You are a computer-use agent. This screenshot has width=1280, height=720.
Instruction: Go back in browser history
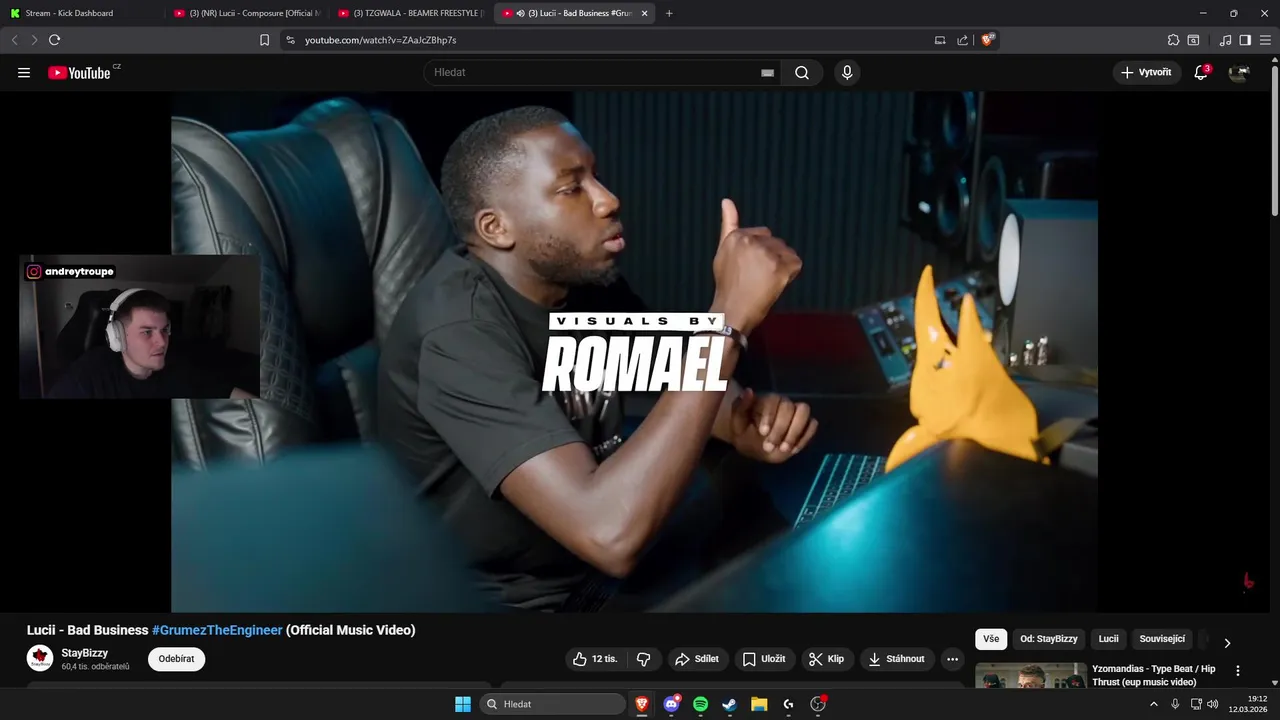coord(14,40)
